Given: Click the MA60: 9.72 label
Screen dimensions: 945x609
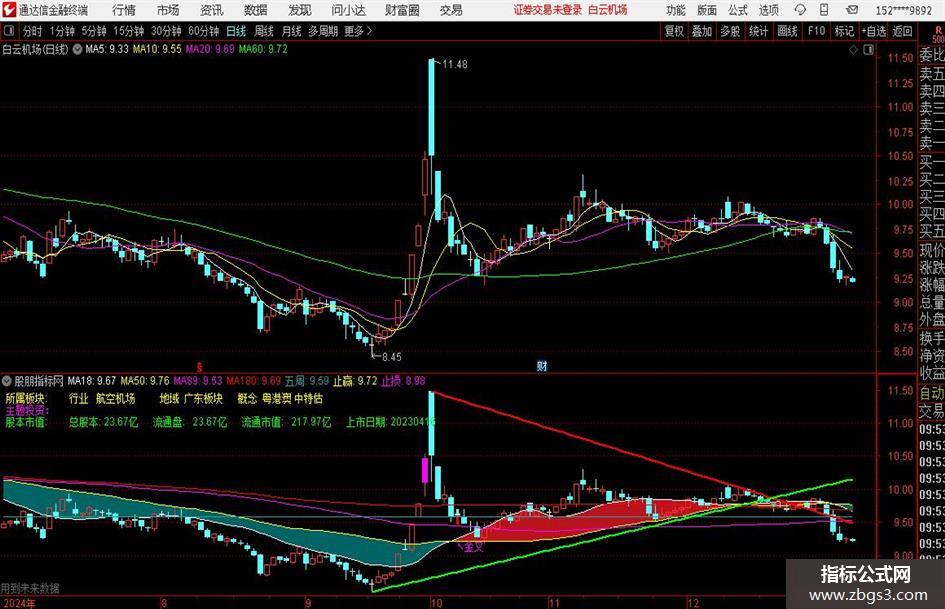Looking at the screenshot, I should coord(263,49).
